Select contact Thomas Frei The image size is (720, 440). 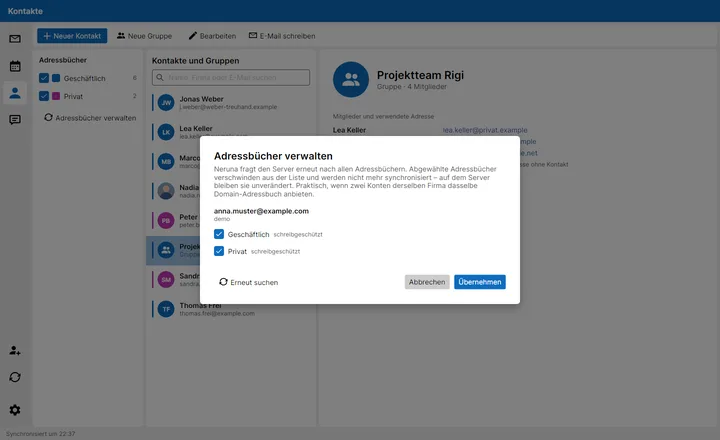231,309
